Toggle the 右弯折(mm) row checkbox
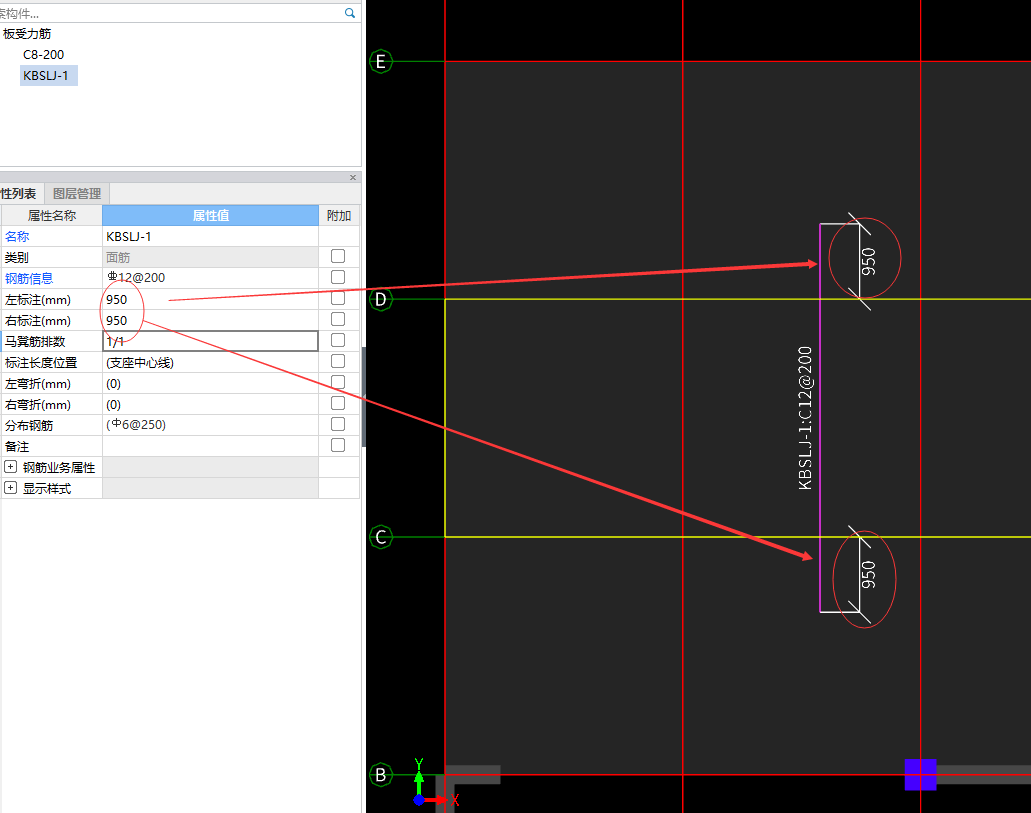 [338, 404]
